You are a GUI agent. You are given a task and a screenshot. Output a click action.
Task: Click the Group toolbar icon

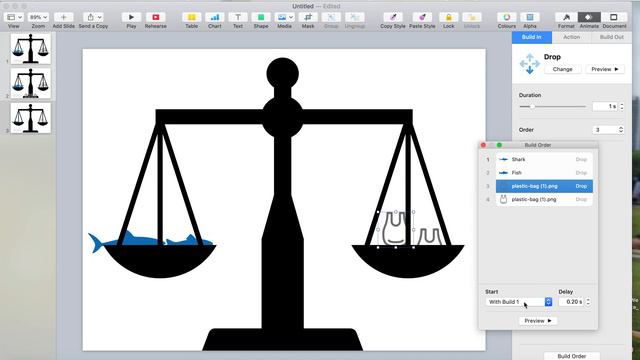click(x=331, y=17)
